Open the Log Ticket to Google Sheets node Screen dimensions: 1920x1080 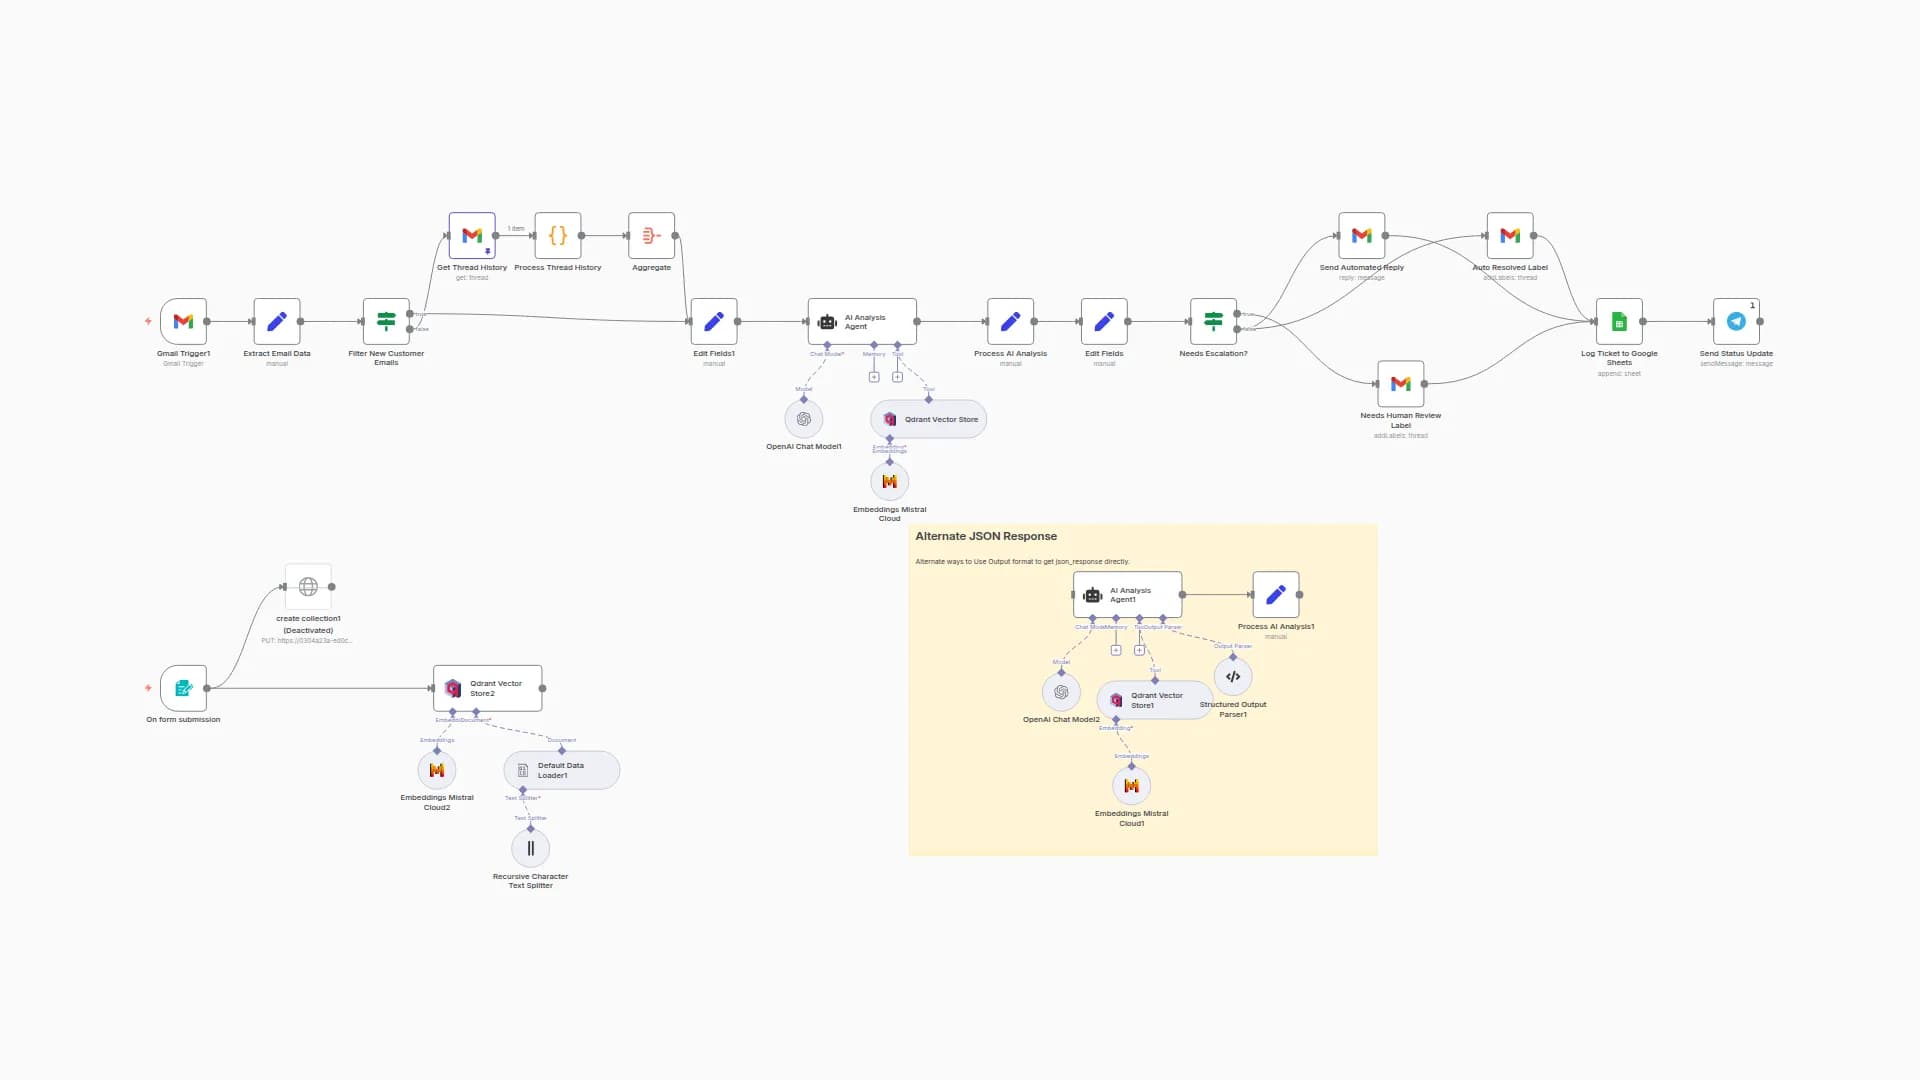[1618, 322]
